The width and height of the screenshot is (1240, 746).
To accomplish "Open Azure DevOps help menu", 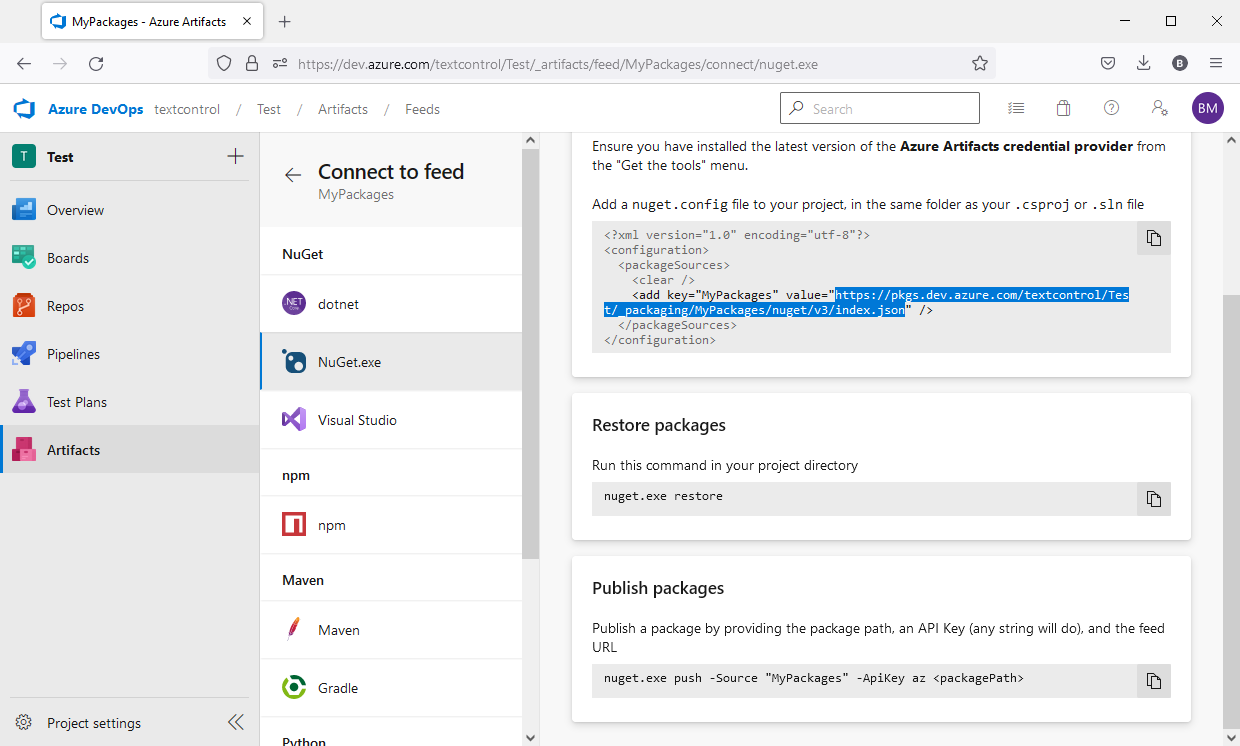I will [1111, 108].
